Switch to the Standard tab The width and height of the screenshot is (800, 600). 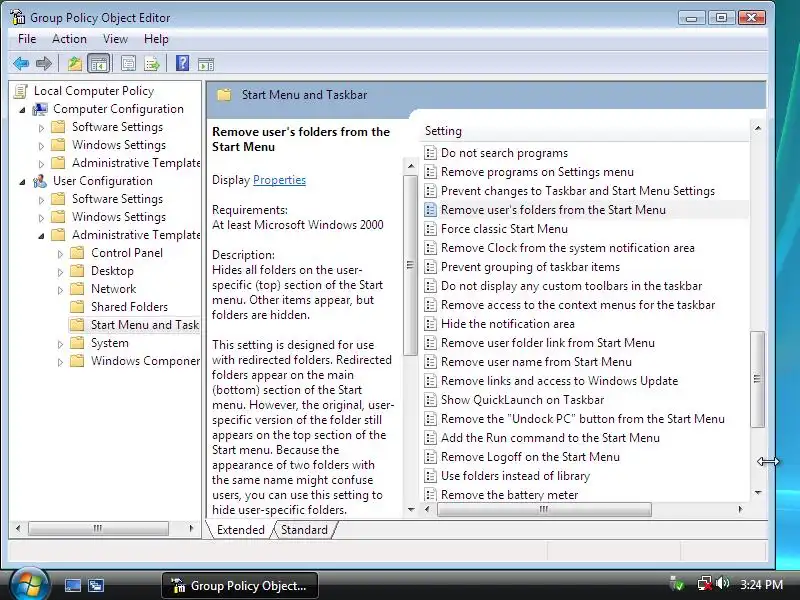(304, 530)
